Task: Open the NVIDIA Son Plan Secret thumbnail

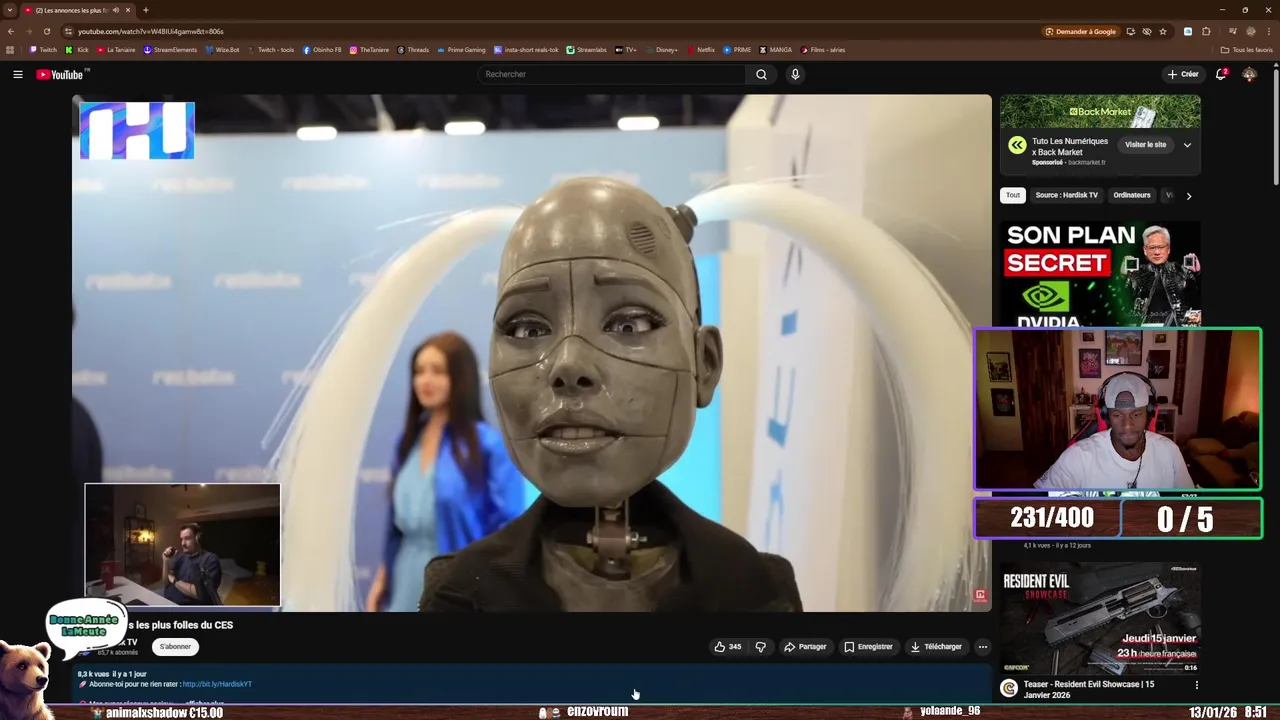Action: coord(1100,273)
